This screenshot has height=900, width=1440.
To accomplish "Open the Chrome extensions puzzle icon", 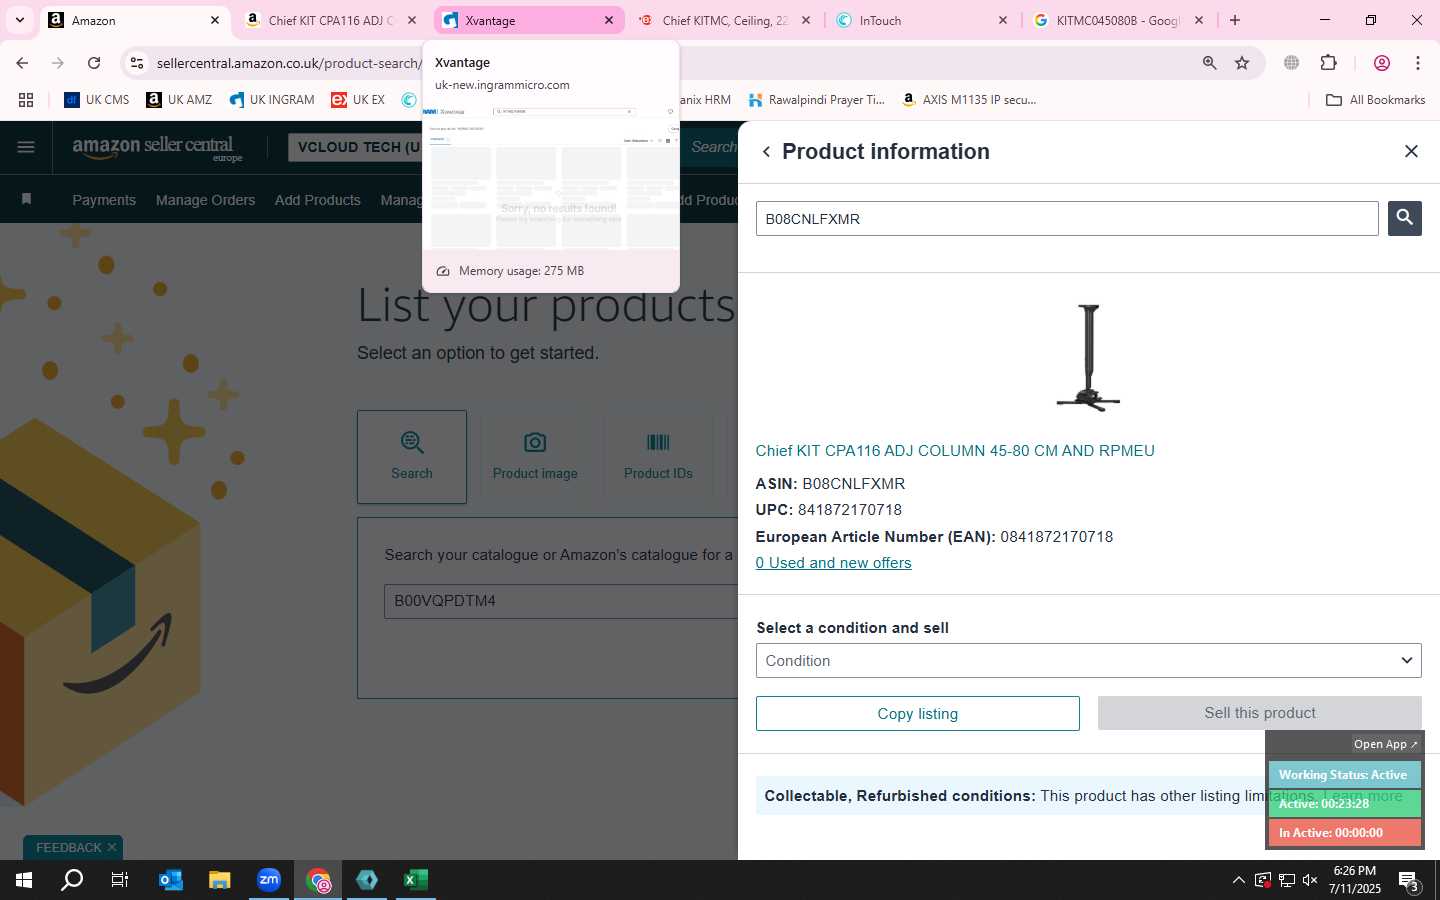I will [1328, 63].
